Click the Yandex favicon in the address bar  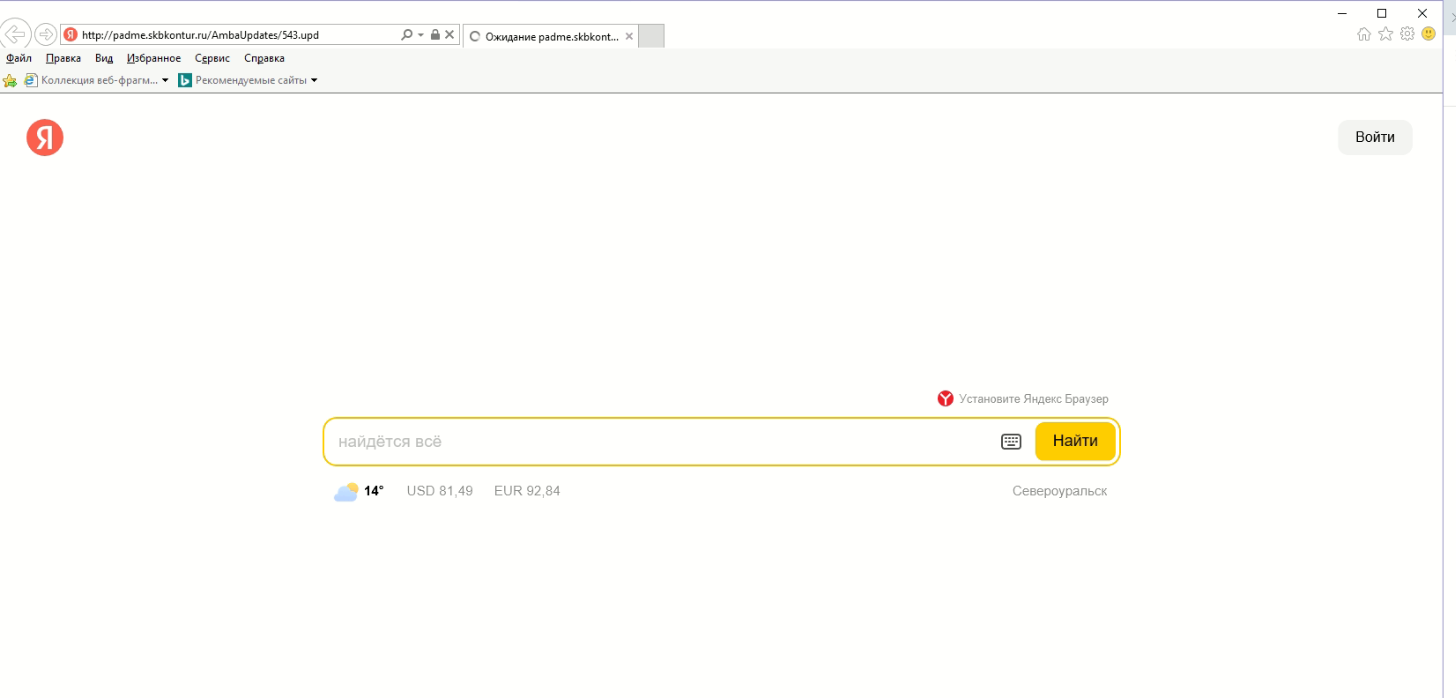(x=70, y=34)
